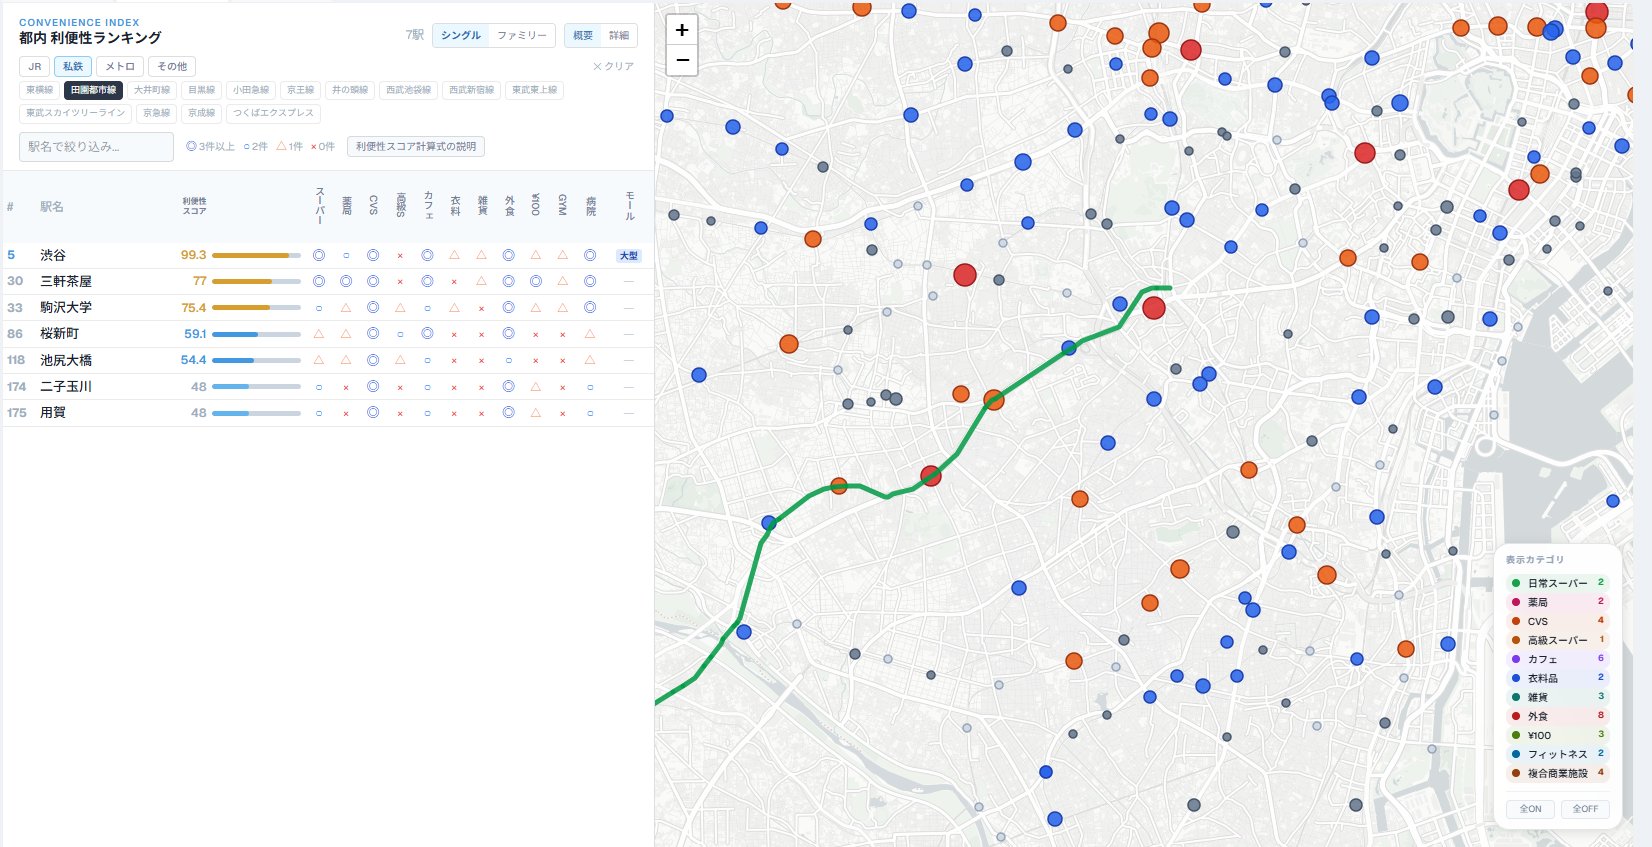Select the 私鉄 operator filter

tap(73, 67)
